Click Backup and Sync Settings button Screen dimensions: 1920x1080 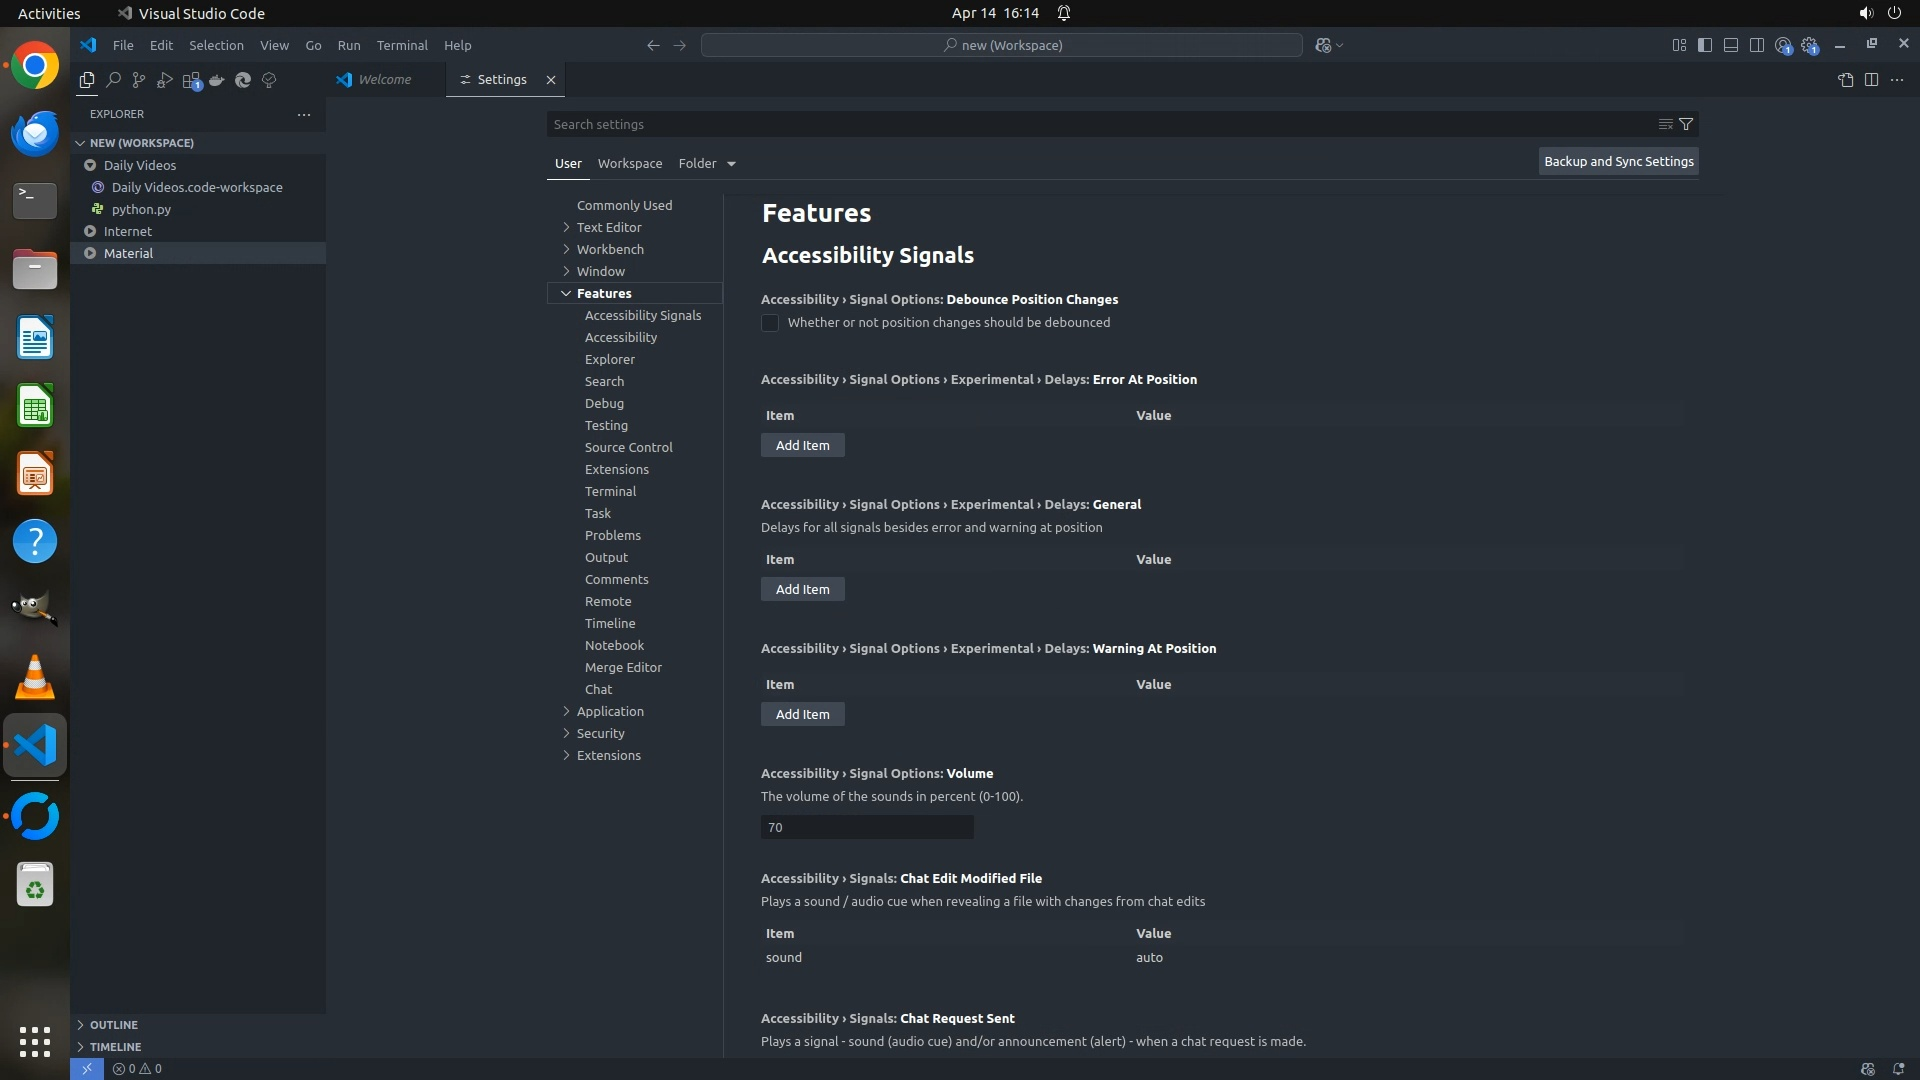coord(1618,161)
